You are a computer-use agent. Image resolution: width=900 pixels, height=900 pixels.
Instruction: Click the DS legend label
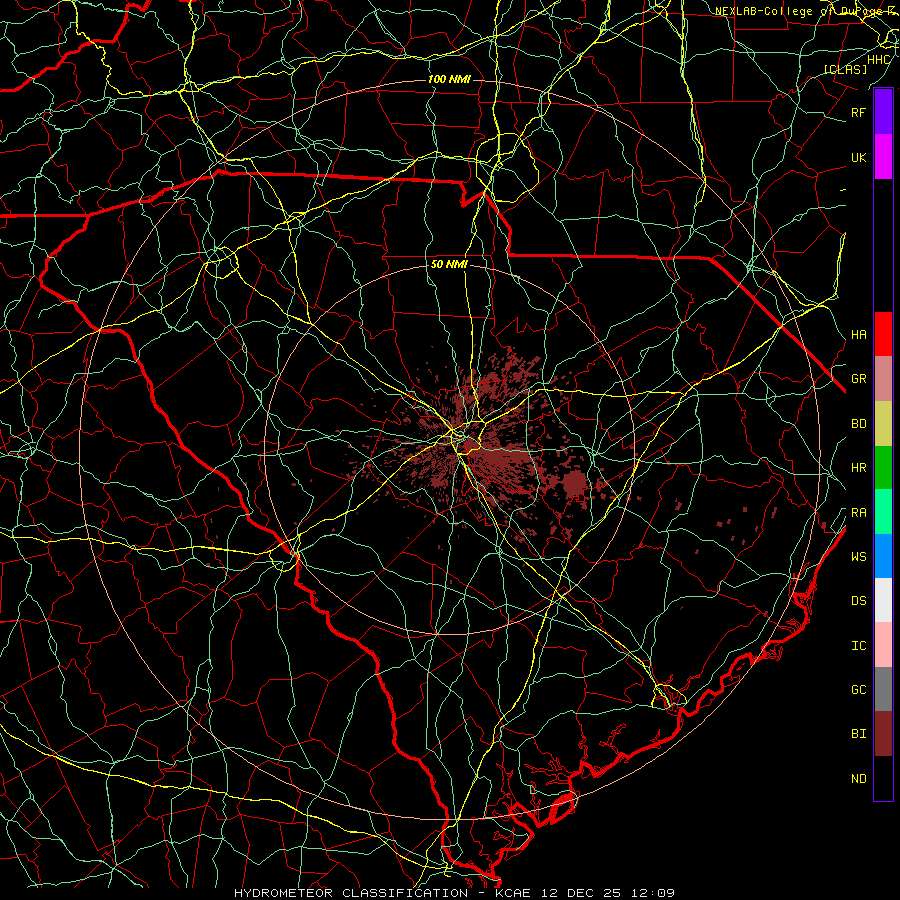[858, 601]
